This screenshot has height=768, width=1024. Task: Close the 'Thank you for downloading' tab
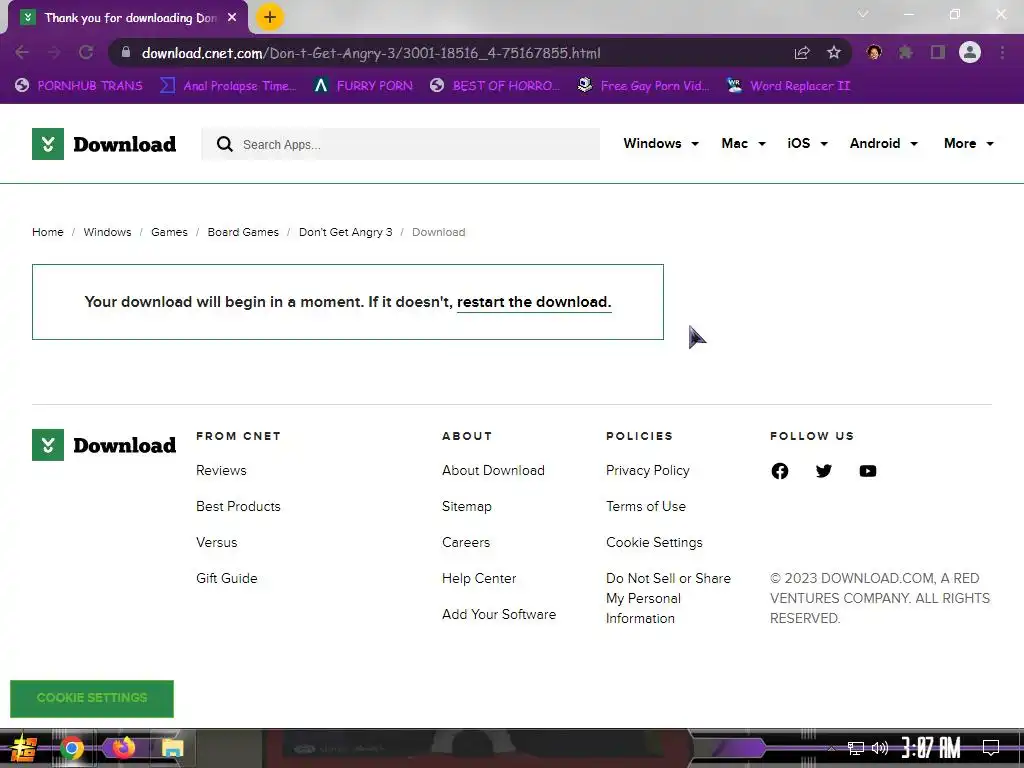click(232, 18)
